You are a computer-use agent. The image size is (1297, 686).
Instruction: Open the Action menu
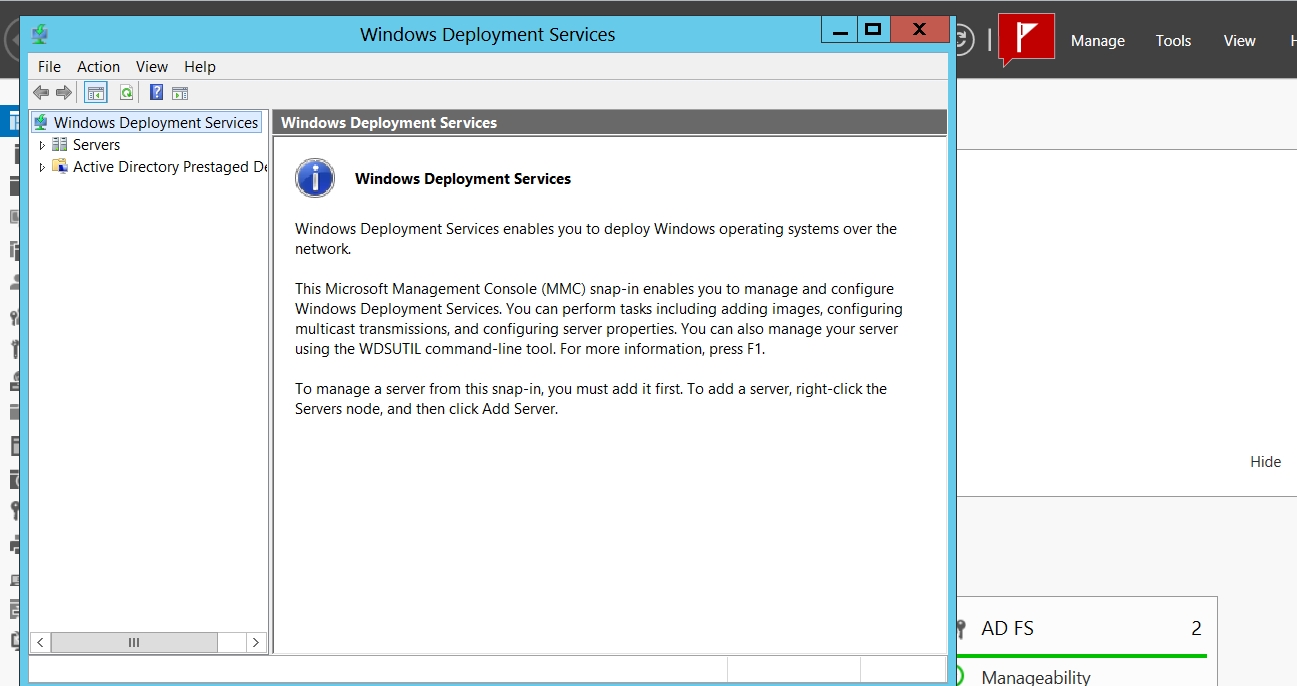(x=99, y=67)
